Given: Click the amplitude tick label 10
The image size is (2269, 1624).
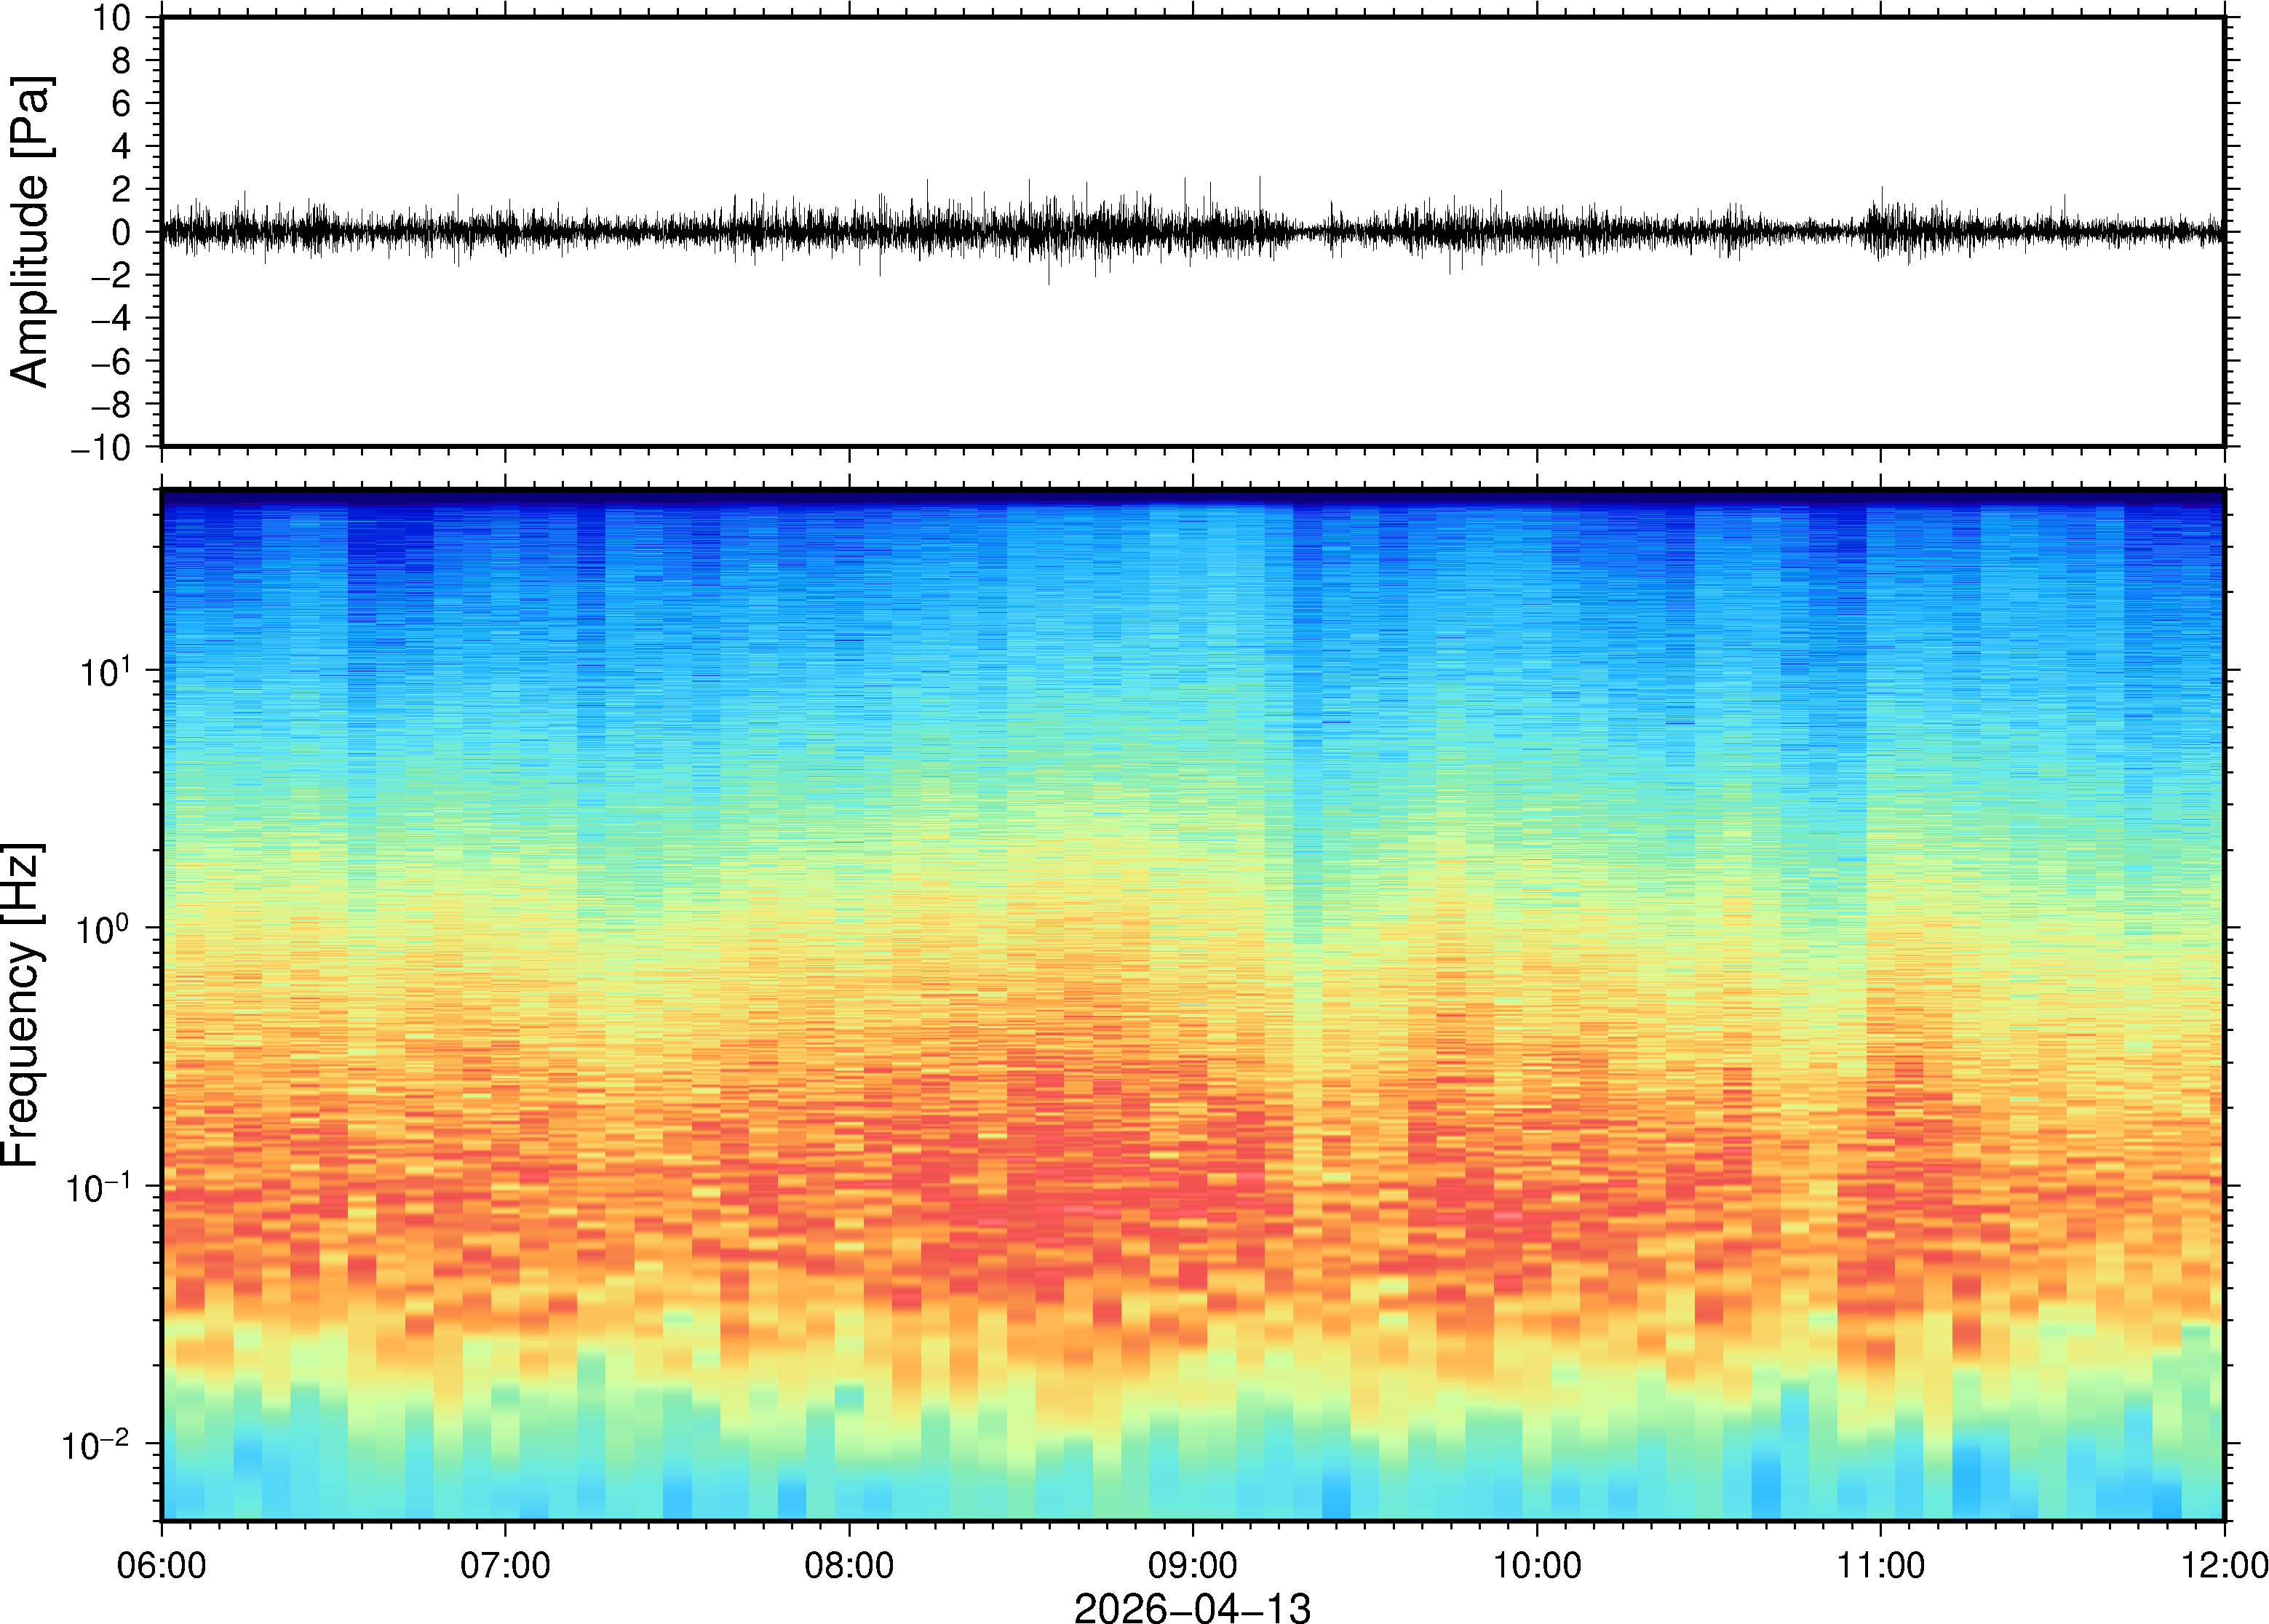Looking at the screenshot, I should [x=112, y=17].
